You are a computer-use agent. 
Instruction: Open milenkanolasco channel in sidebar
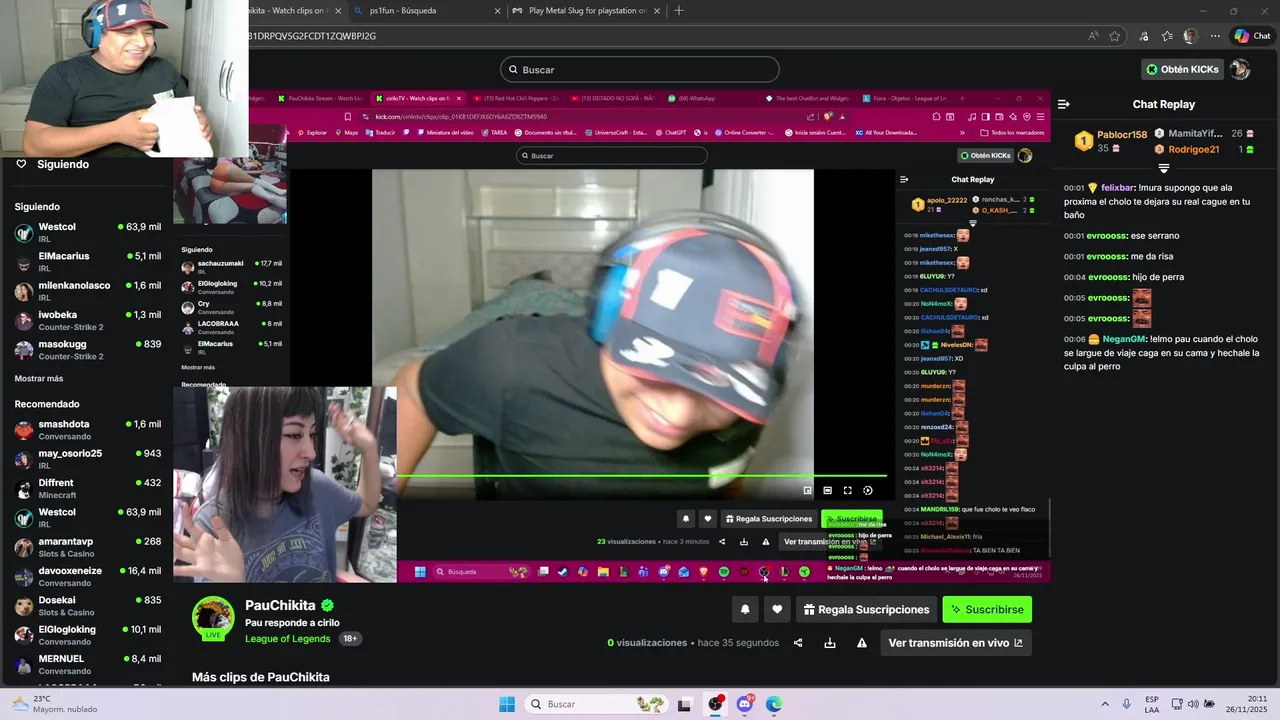coord(88,291)
